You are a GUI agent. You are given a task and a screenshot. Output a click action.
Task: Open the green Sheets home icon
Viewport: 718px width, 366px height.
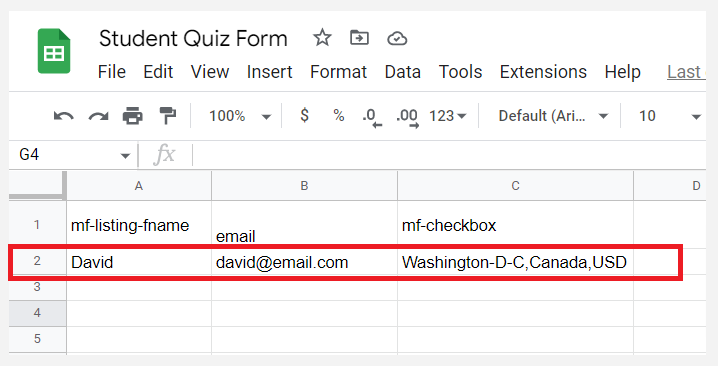[54, 51]
